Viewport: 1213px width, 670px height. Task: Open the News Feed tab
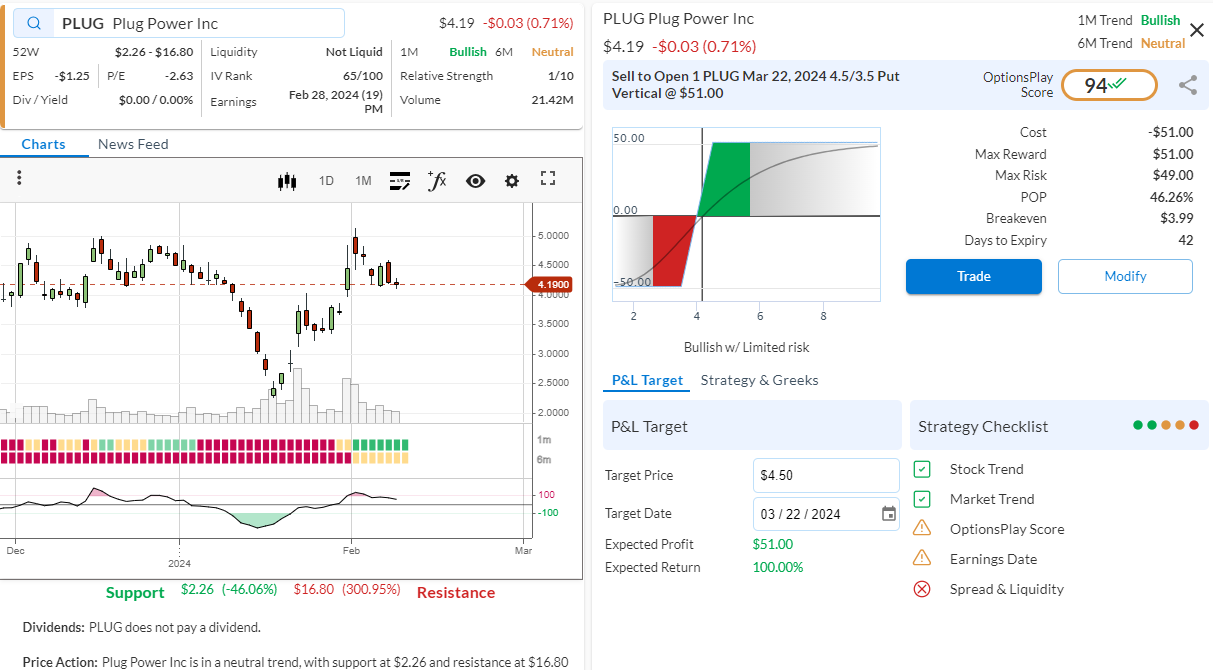133,144
